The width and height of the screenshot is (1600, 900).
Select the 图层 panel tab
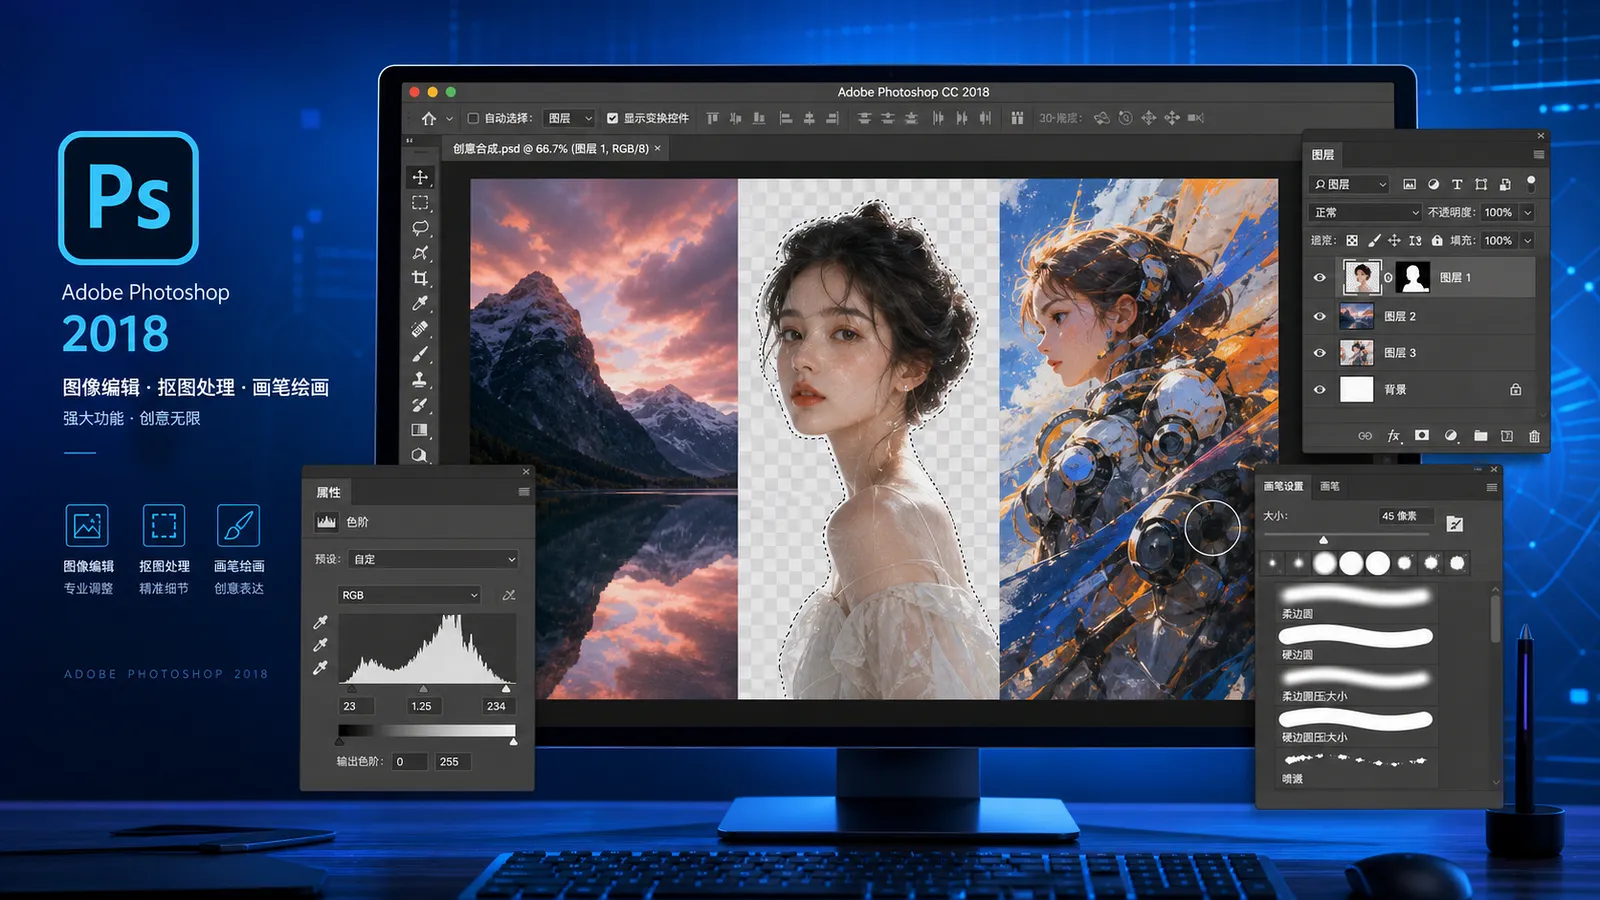(1323, 155)
